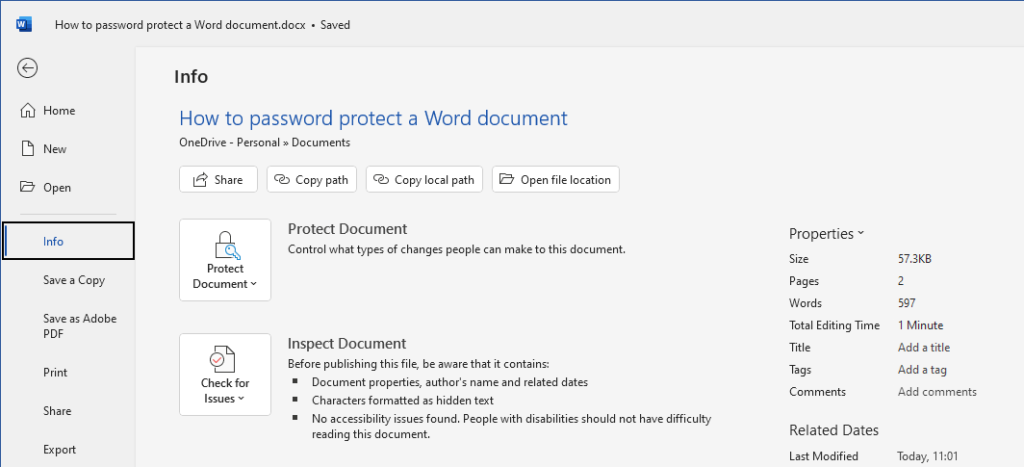Click the New blank page icon
Viewport: 1024px width, 467px height.
27,149
